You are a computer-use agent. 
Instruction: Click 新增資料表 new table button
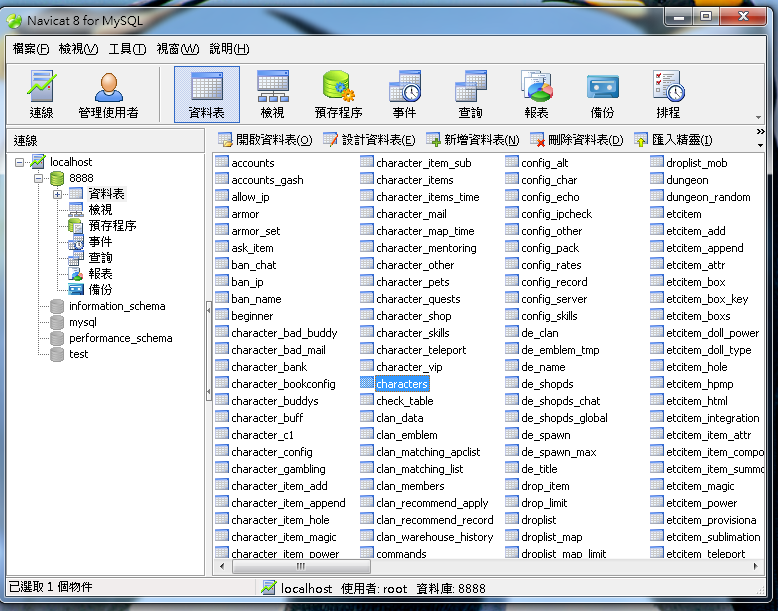473,140
